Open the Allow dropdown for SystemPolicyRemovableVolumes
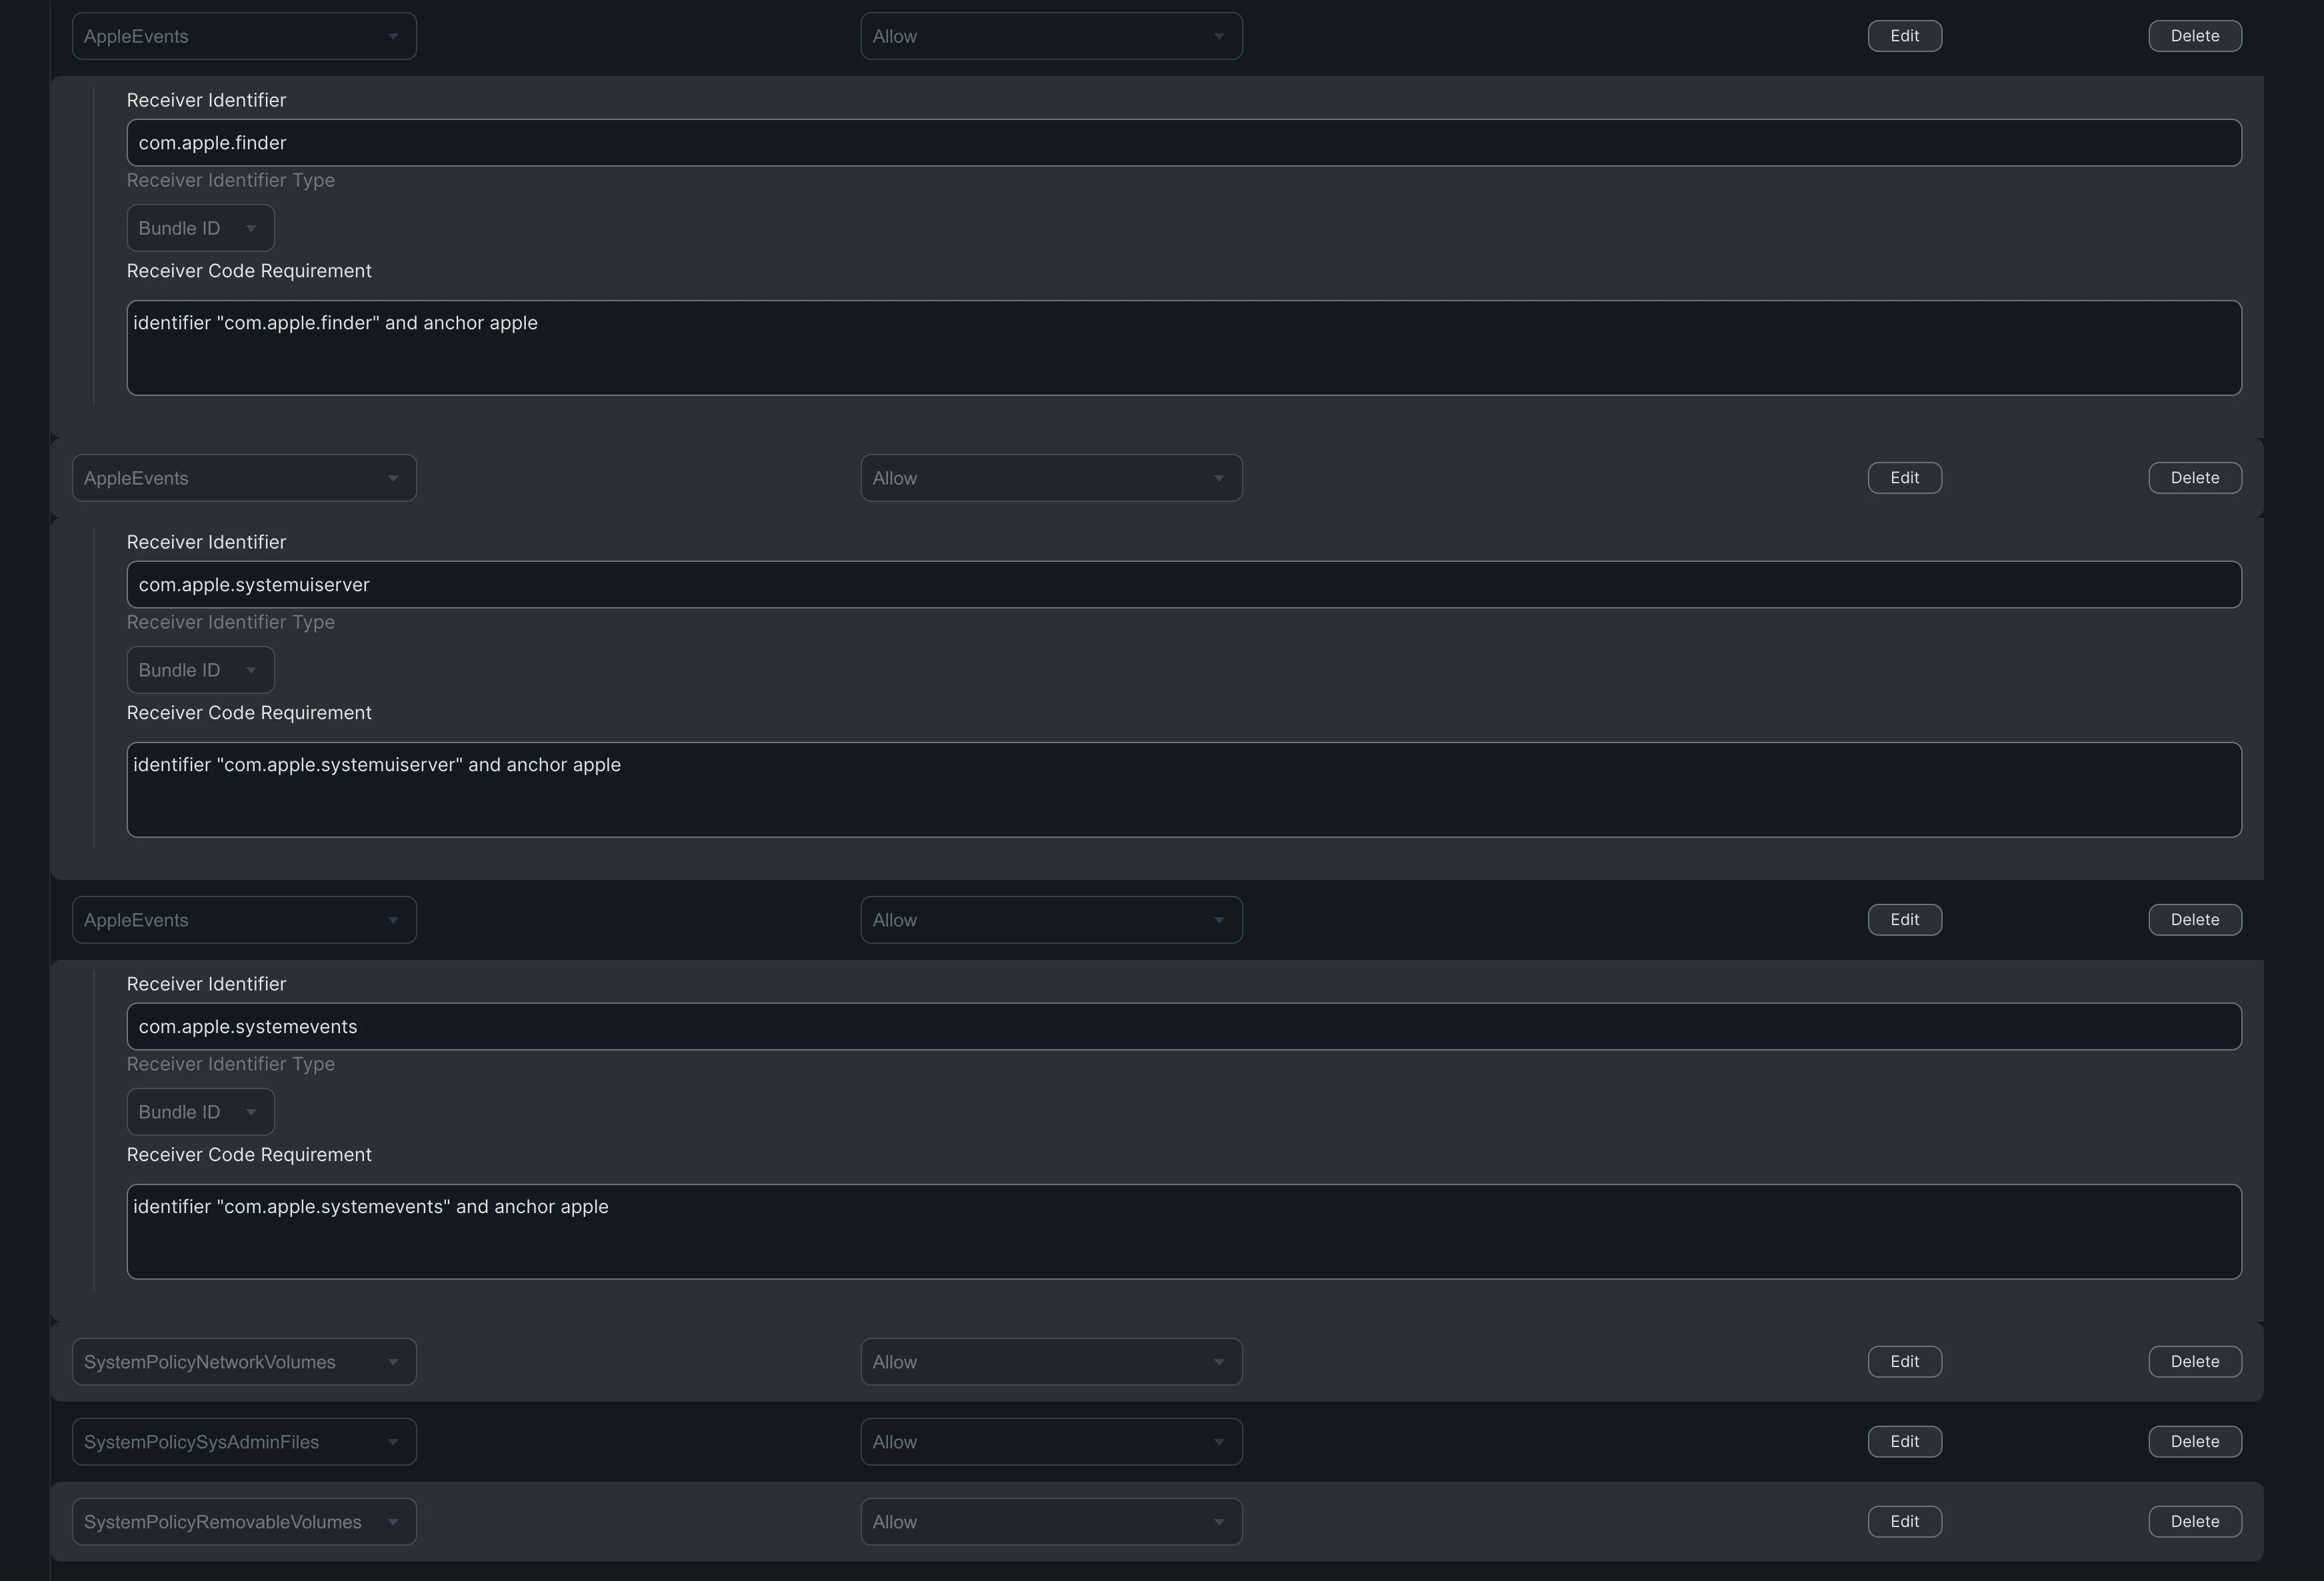2324x1581 pixels. 1051,1522
